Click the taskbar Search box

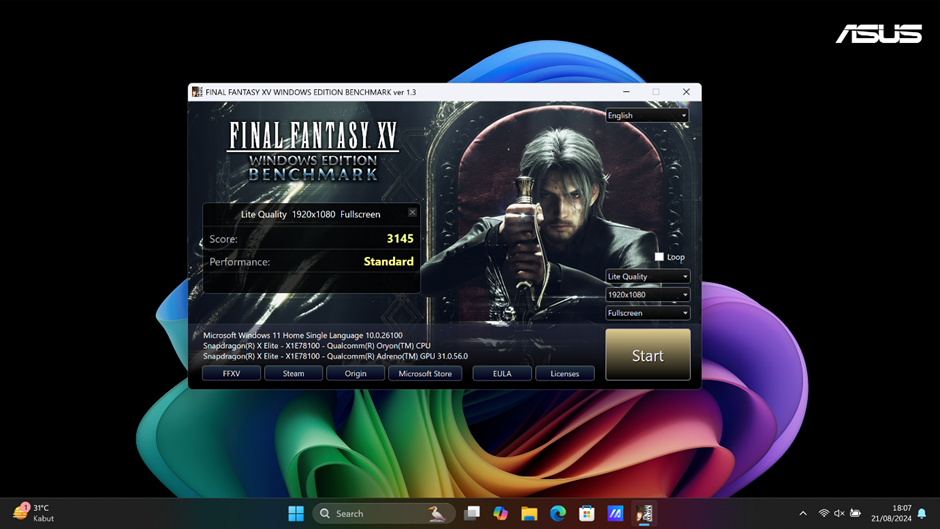coord(384,513)
